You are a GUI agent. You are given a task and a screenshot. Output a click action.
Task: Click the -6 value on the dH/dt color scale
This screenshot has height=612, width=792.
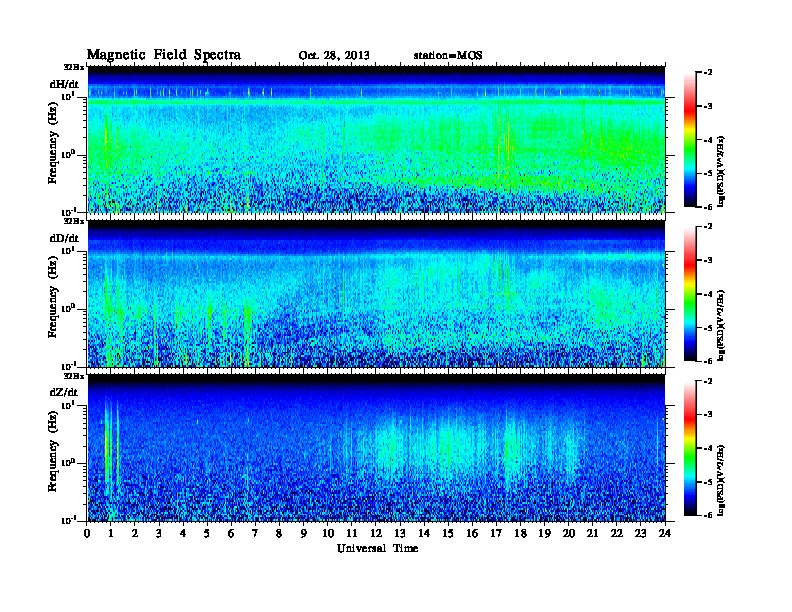[708, 207]
